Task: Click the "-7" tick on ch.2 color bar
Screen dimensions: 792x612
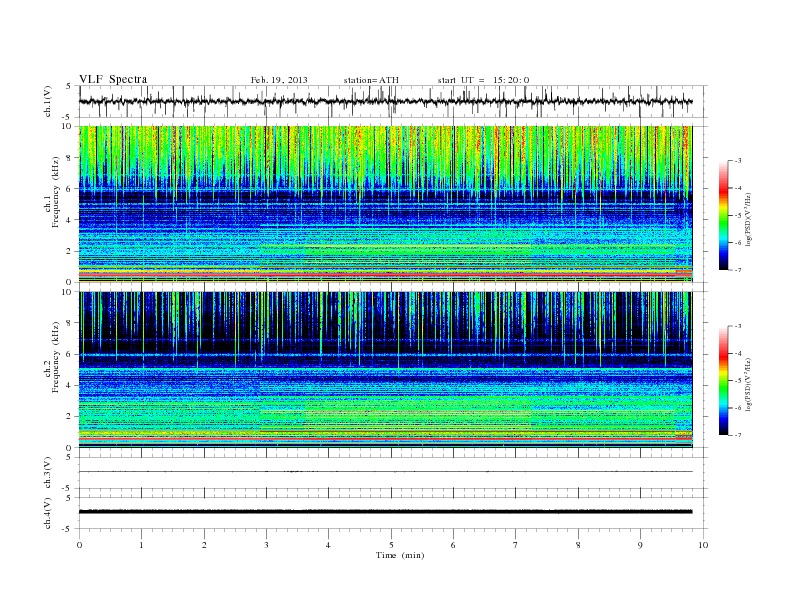Action: (738, 435)
